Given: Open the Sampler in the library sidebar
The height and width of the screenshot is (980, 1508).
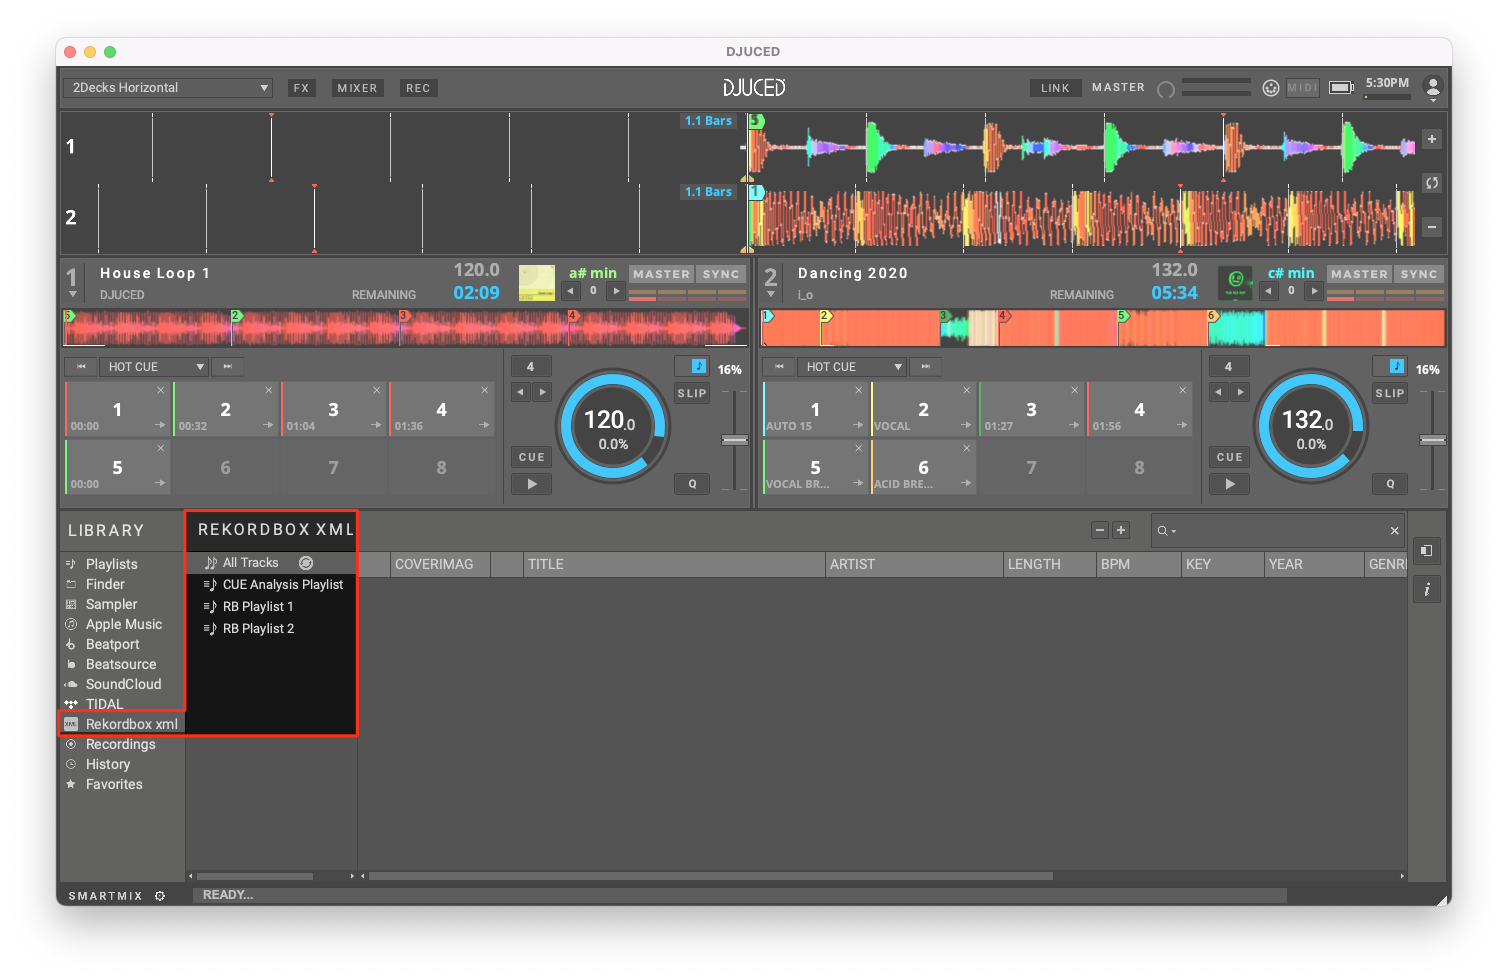Looking at the screenshot, I should click(112, 604).
